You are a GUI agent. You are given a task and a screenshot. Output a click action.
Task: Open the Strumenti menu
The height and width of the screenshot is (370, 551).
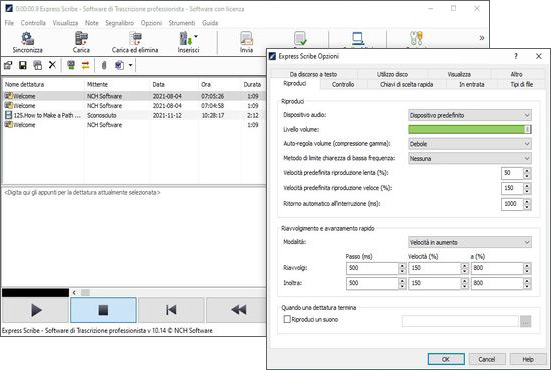click(182, 23)
